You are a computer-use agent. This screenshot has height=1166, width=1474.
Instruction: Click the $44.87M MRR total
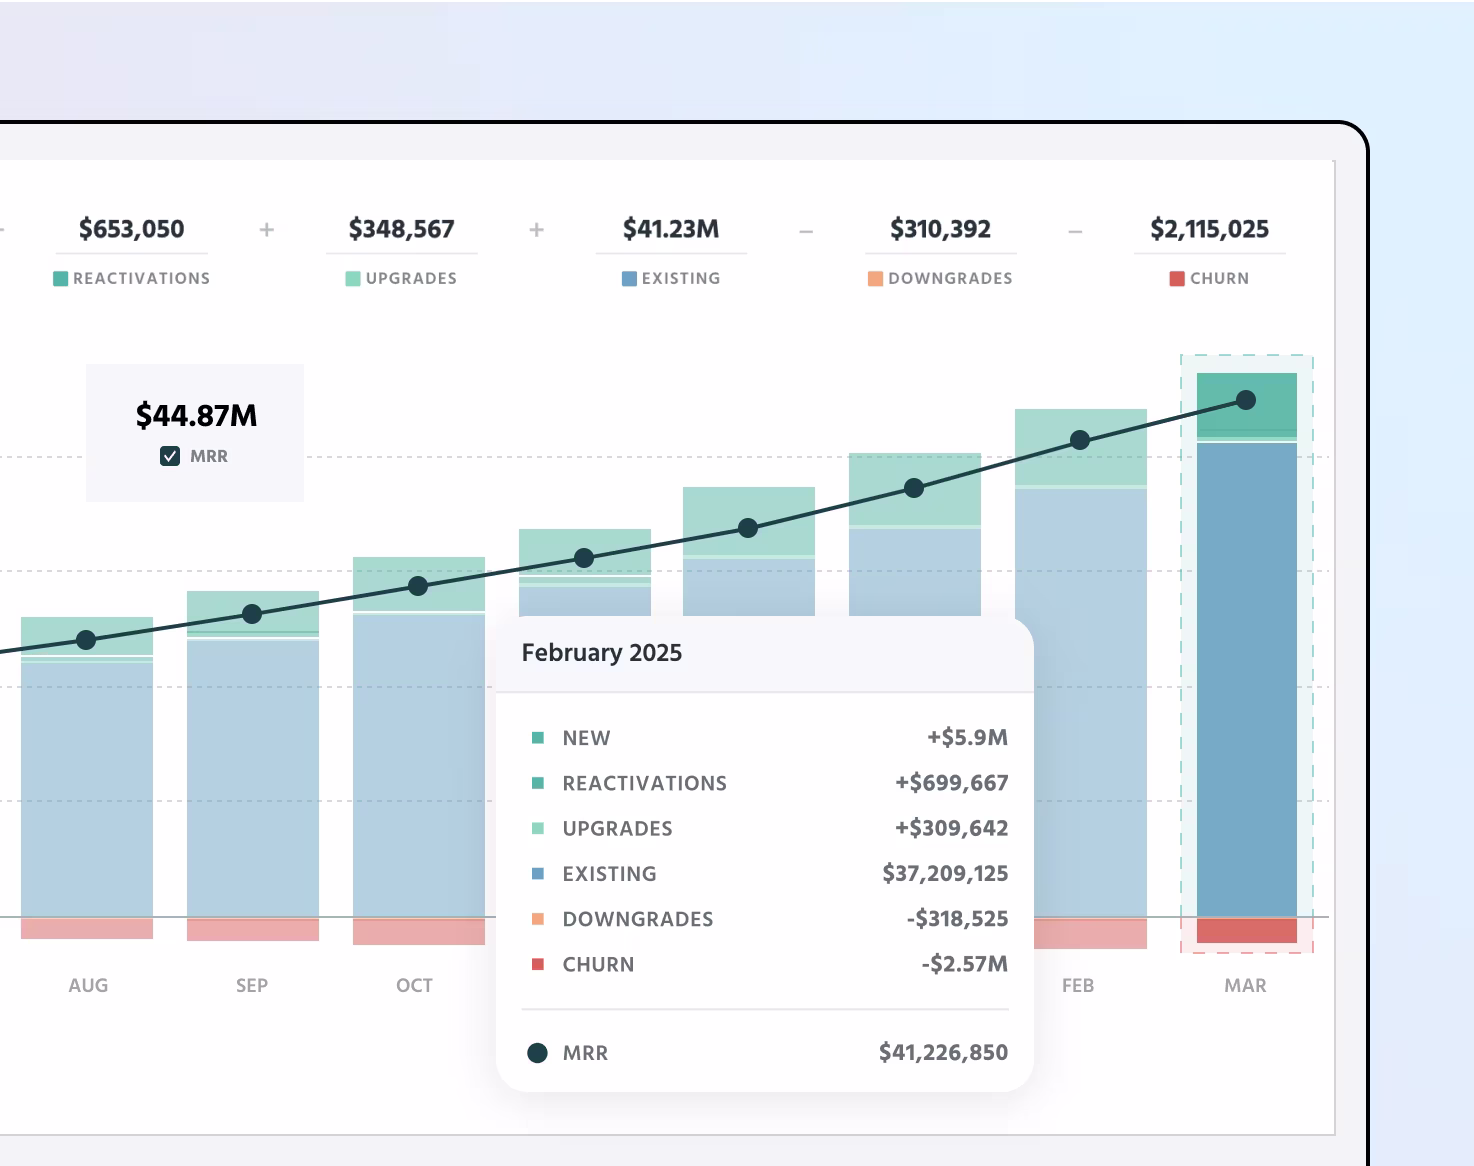point(196,415)
